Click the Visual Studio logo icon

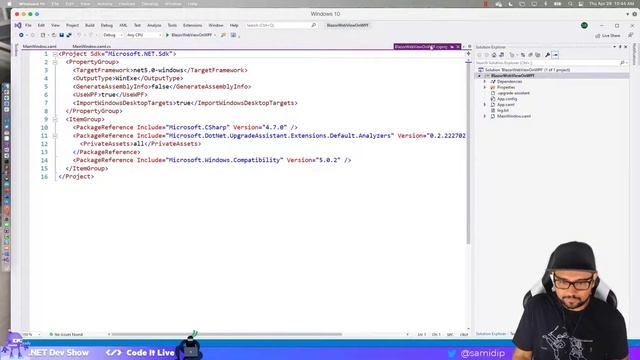tap(18, 25)
